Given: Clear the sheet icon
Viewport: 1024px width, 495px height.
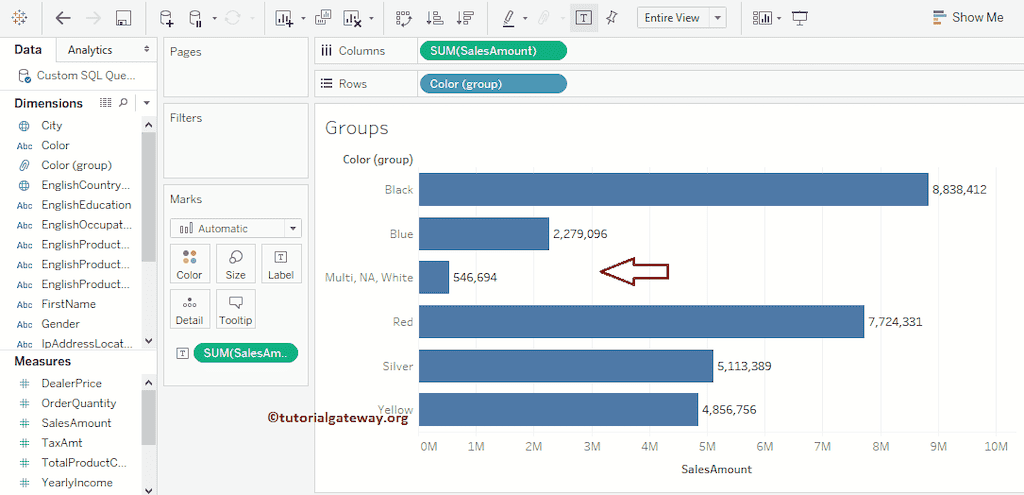Looking at the screenshot, I should click(x=353, y=18).
